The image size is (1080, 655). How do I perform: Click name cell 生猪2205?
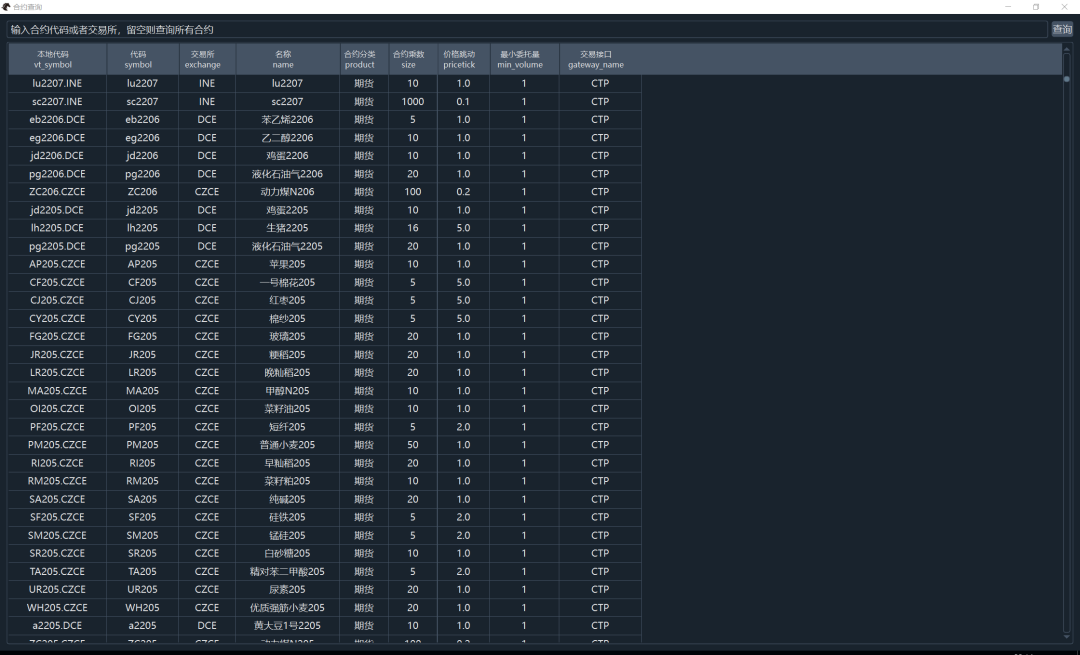287,228
